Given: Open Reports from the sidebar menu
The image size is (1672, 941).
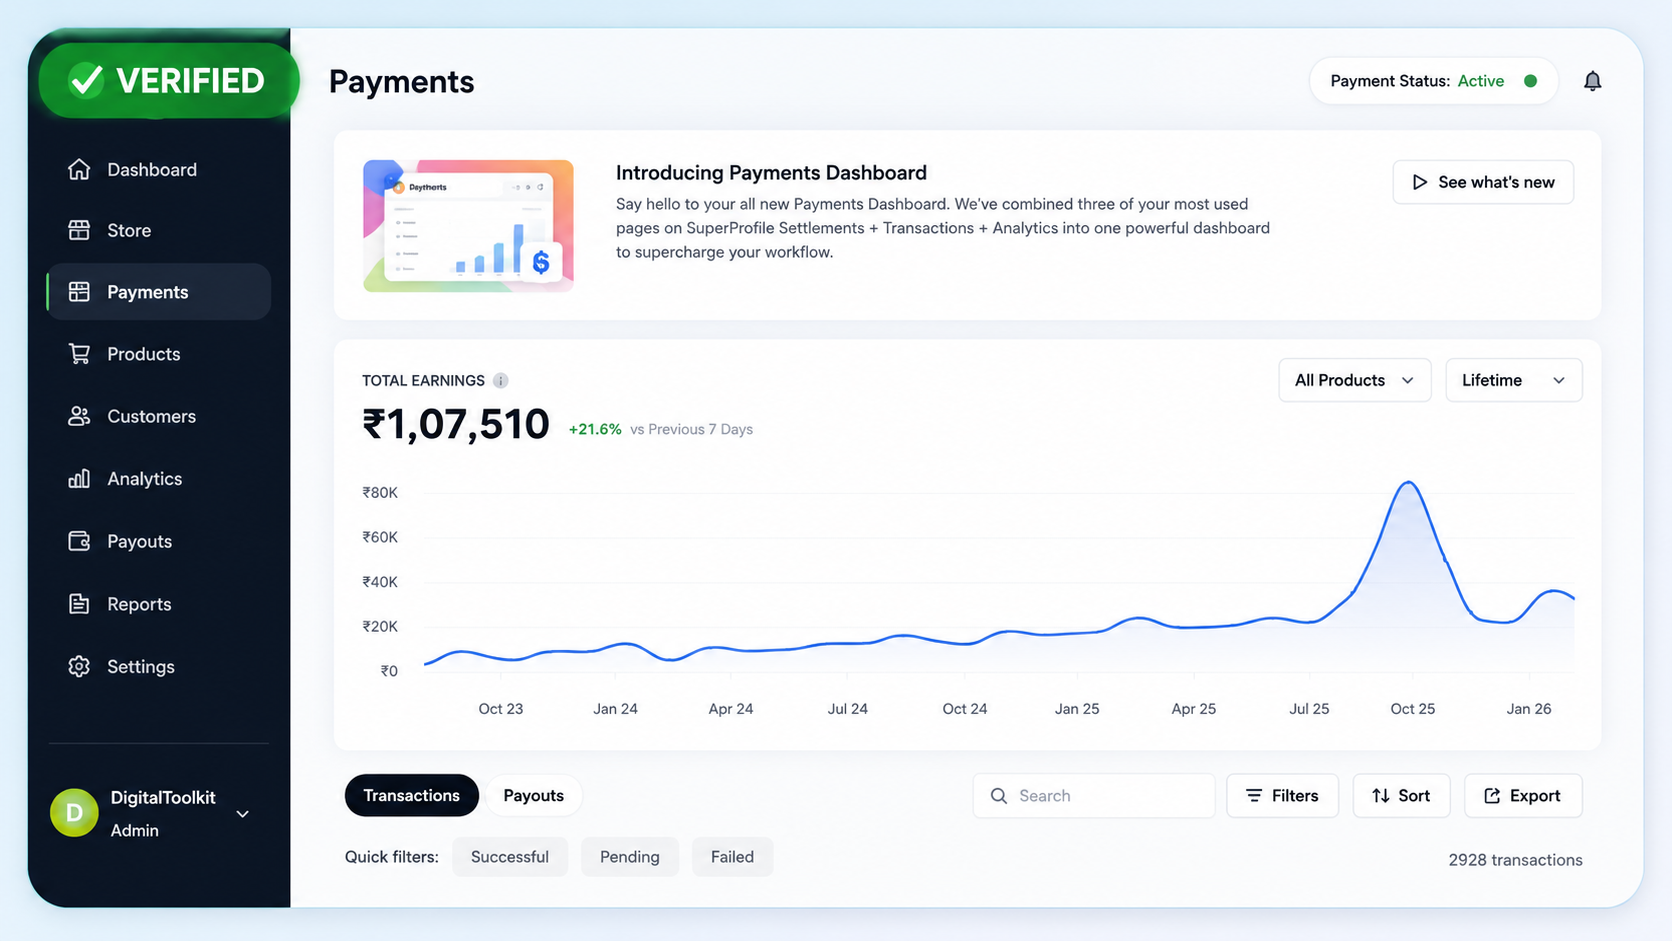Looking at the screenshot, I should (159, 604).
